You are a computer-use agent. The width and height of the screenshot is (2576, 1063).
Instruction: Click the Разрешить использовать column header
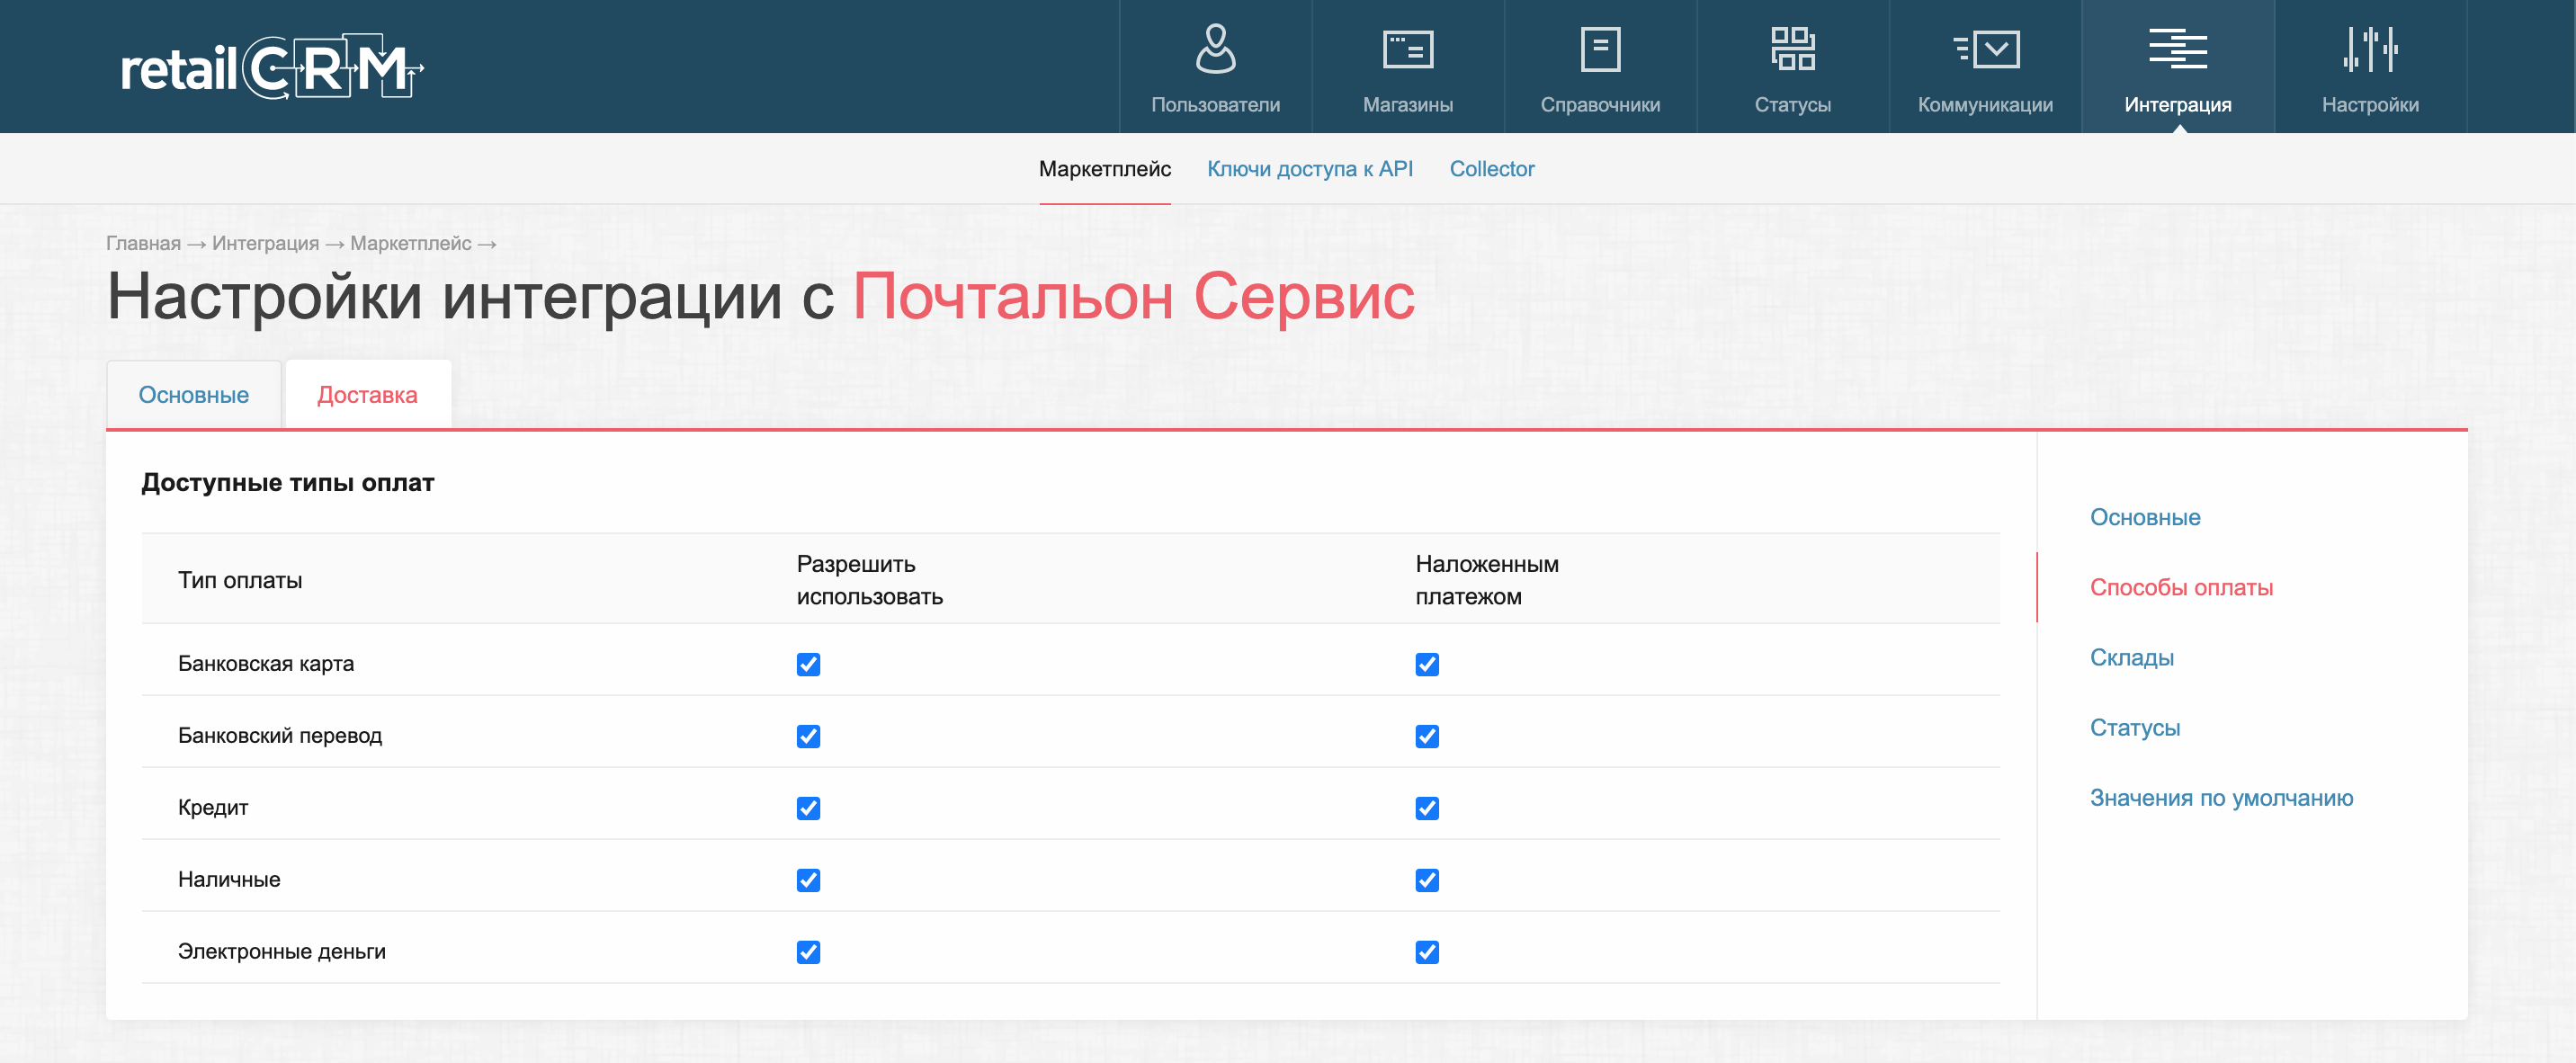click(x=869, y=580)
